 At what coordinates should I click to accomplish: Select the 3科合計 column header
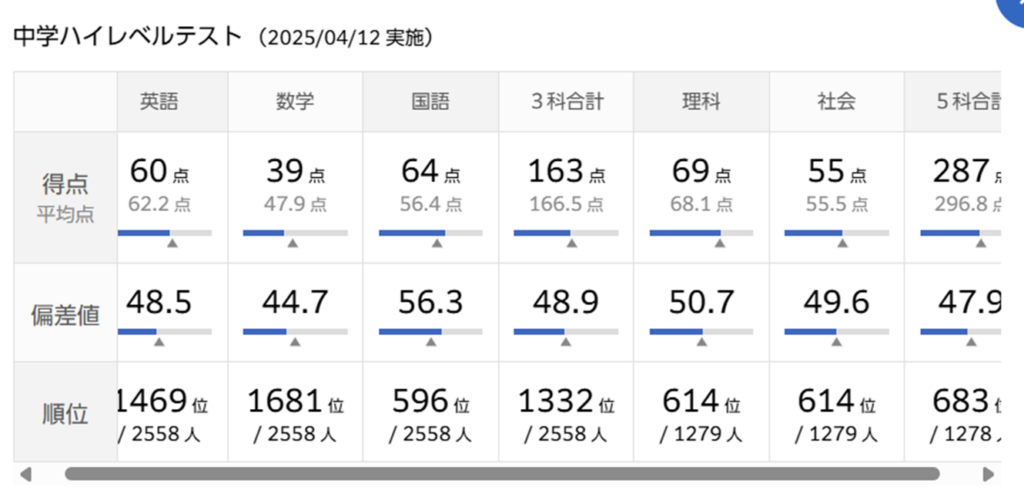(566, 101)
